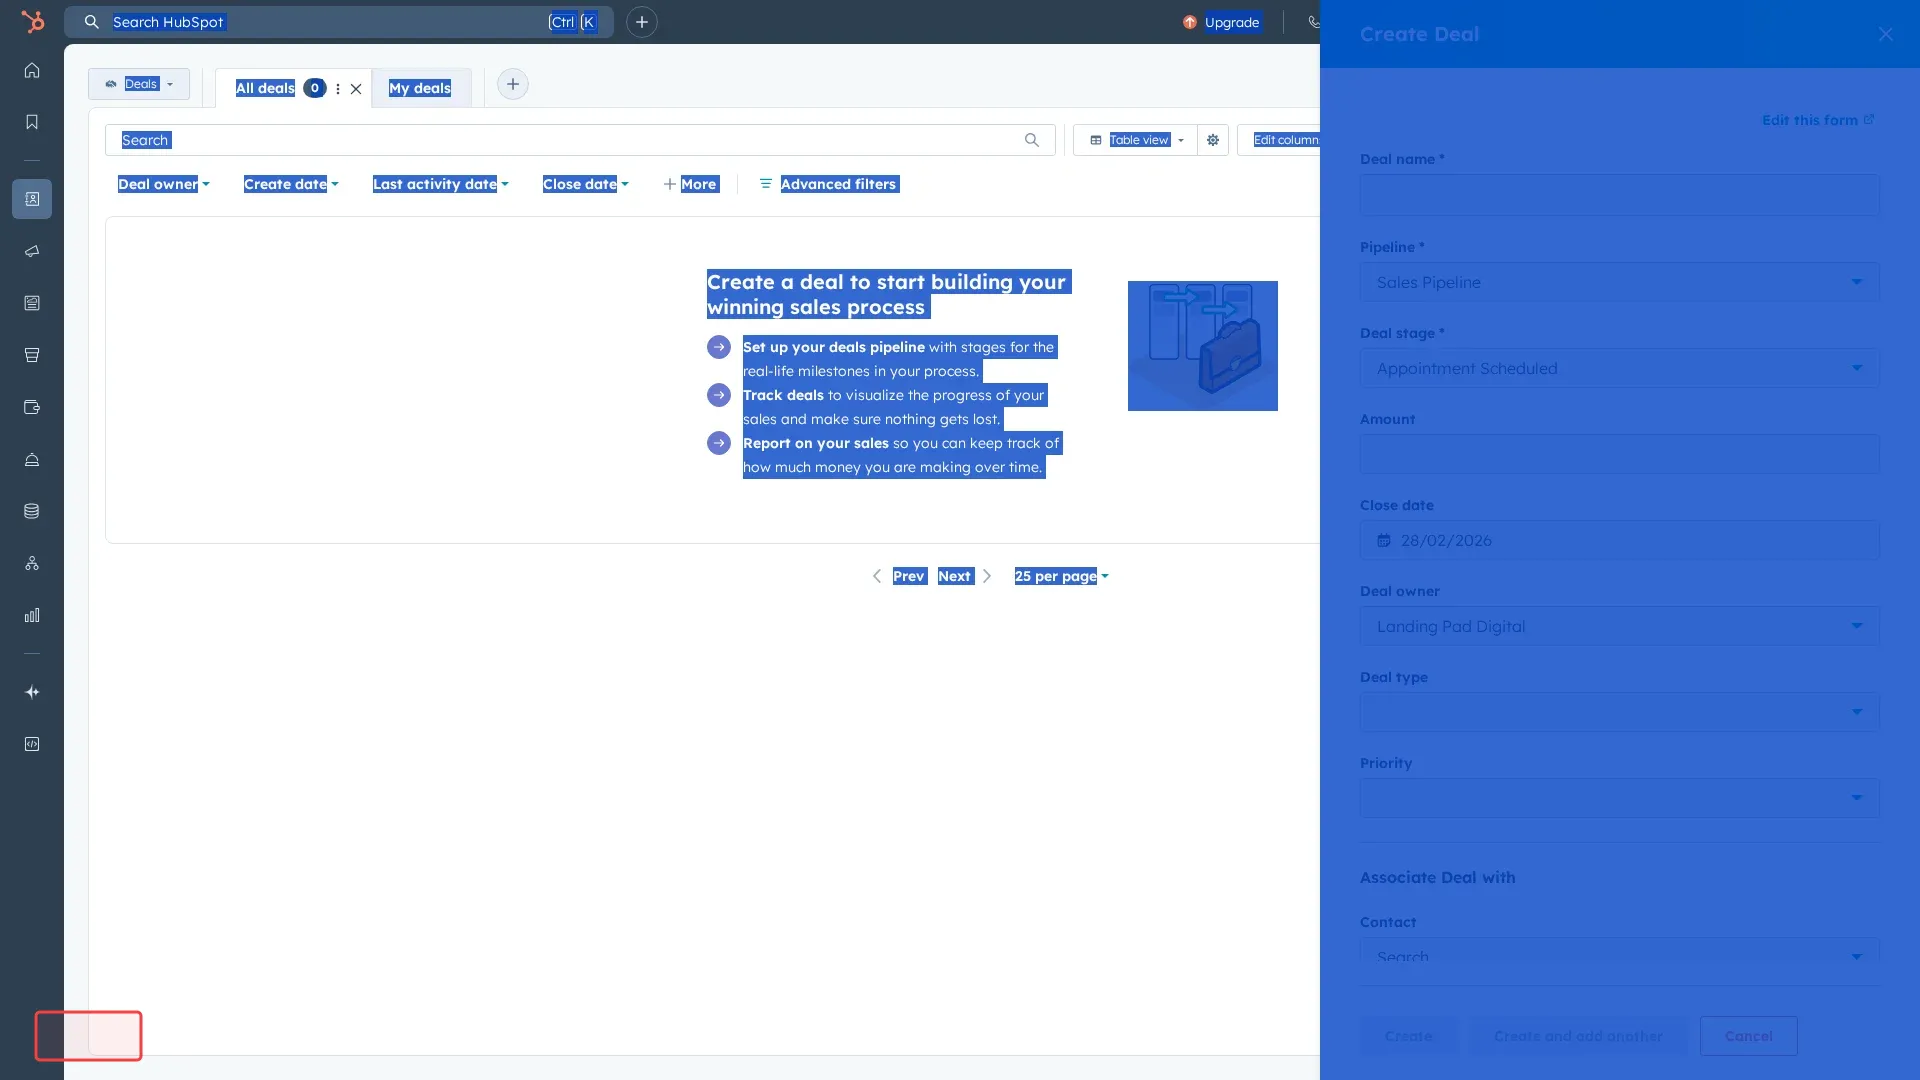The image size is (1920, 1080).
Task: Open the developer code icon in sidebar
Action: tap(32, 744)
